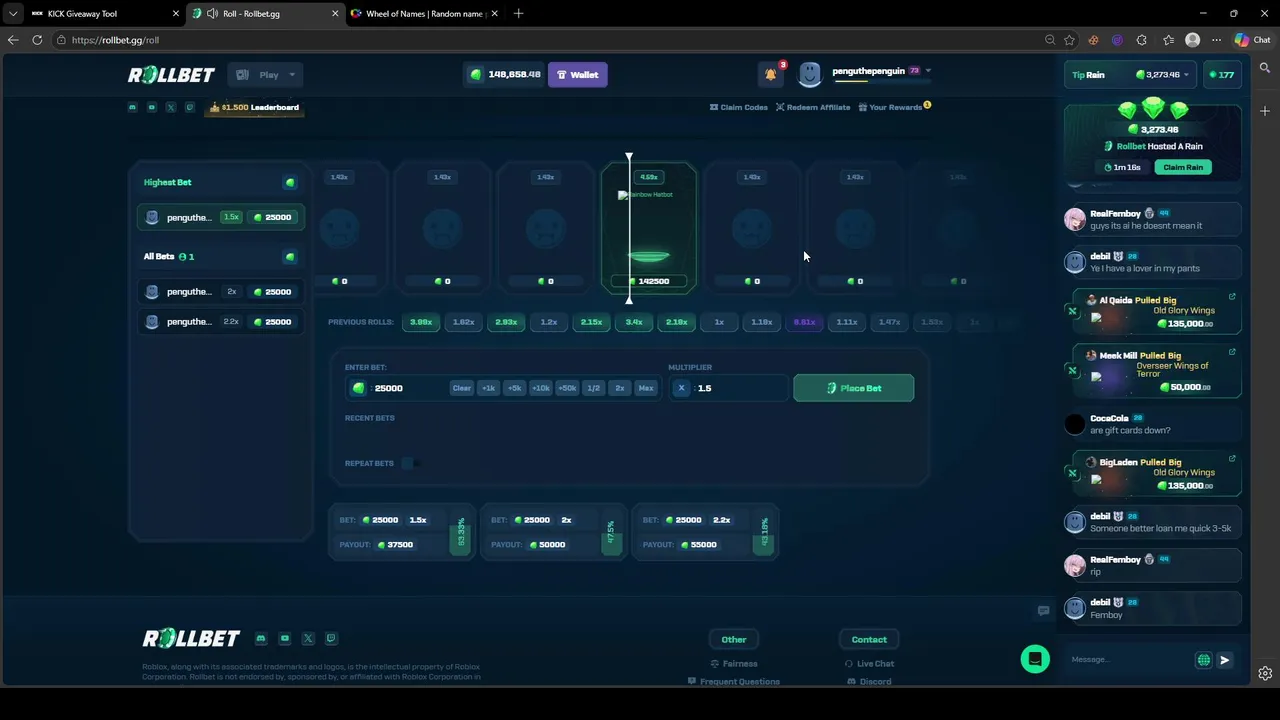Click the user avatar in header

810,74
